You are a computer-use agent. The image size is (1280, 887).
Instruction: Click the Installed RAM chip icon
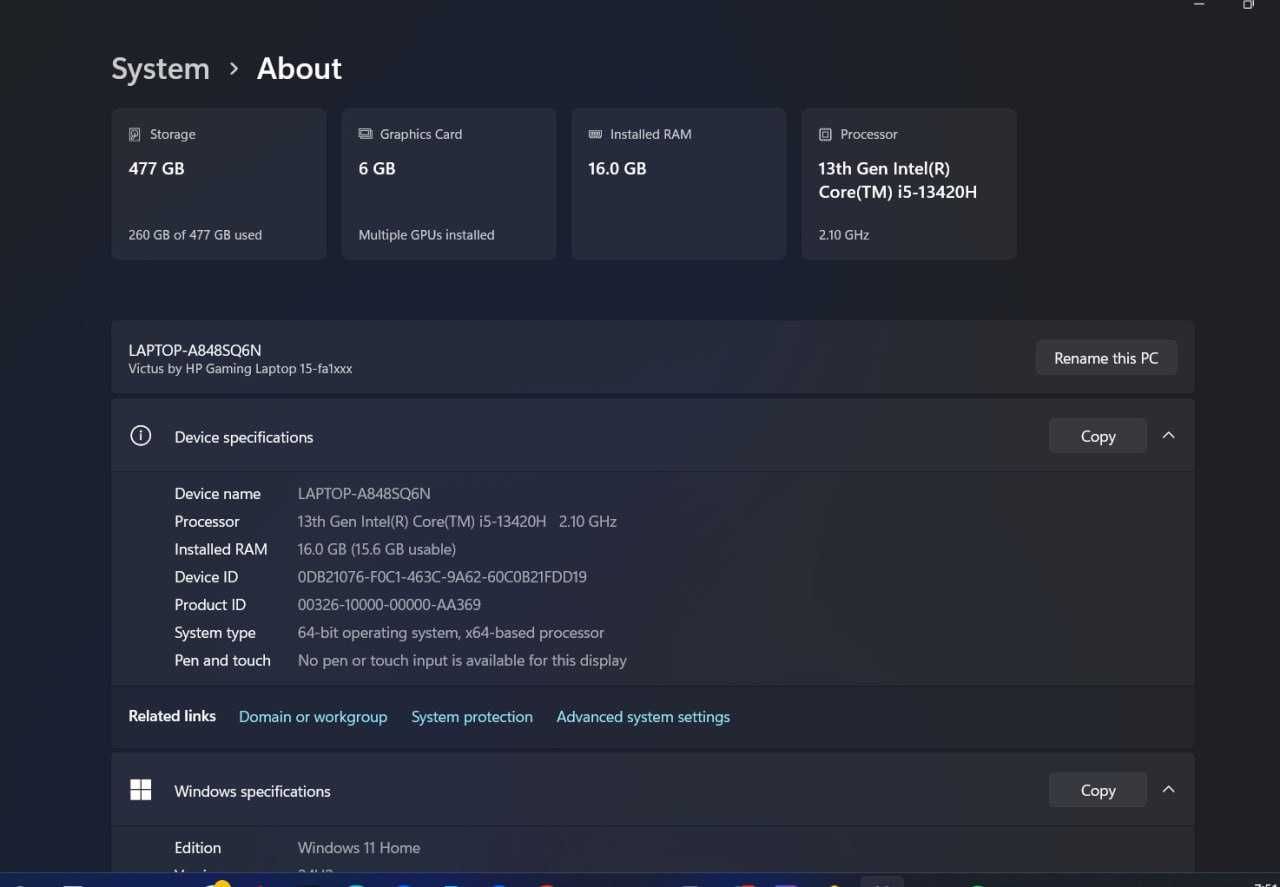pyautogui.click(x=595, y=134)
